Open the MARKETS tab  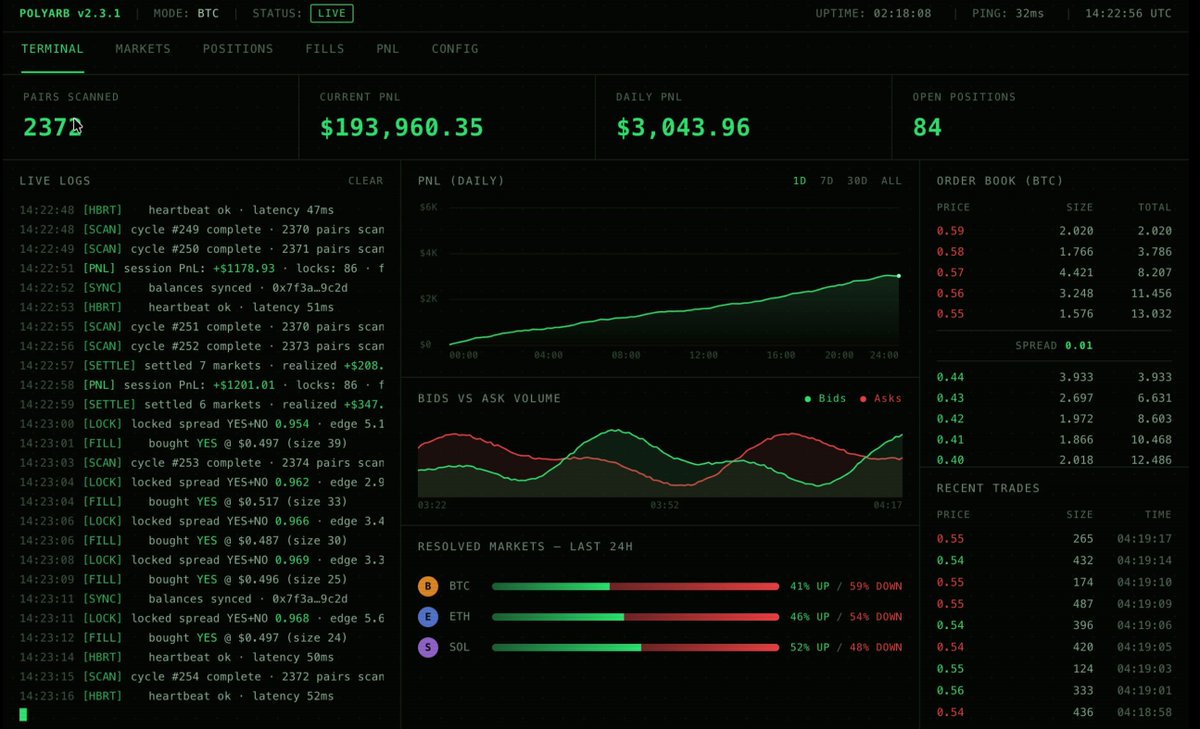(143, 49)
